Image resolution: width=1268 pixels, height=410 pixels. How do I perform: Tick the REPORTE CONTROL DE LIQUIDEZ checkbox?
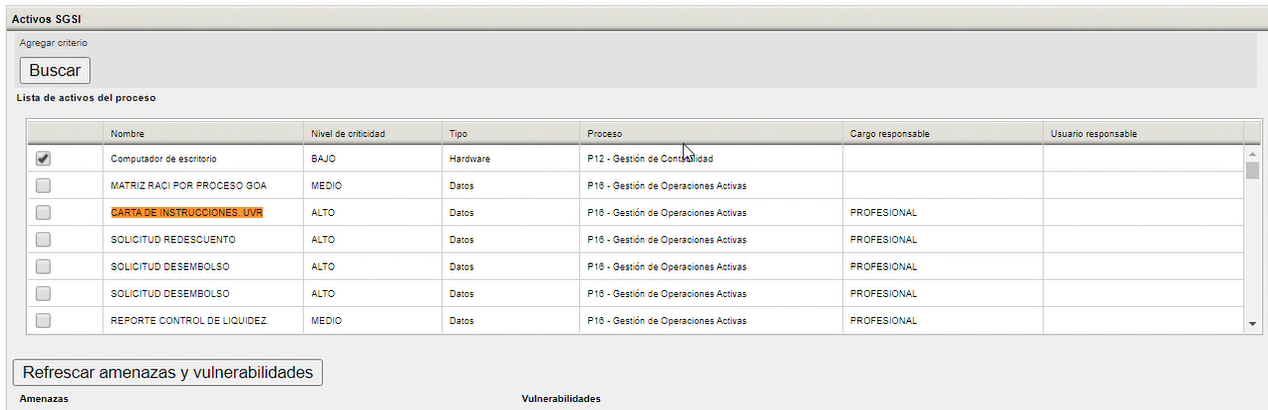click(43, 320)
